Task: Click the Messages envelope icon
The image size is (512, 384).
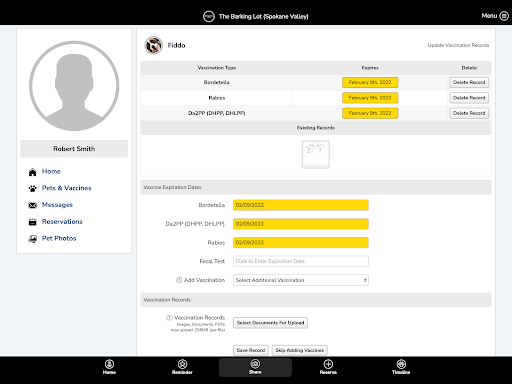Action: (x=32, y=205)
